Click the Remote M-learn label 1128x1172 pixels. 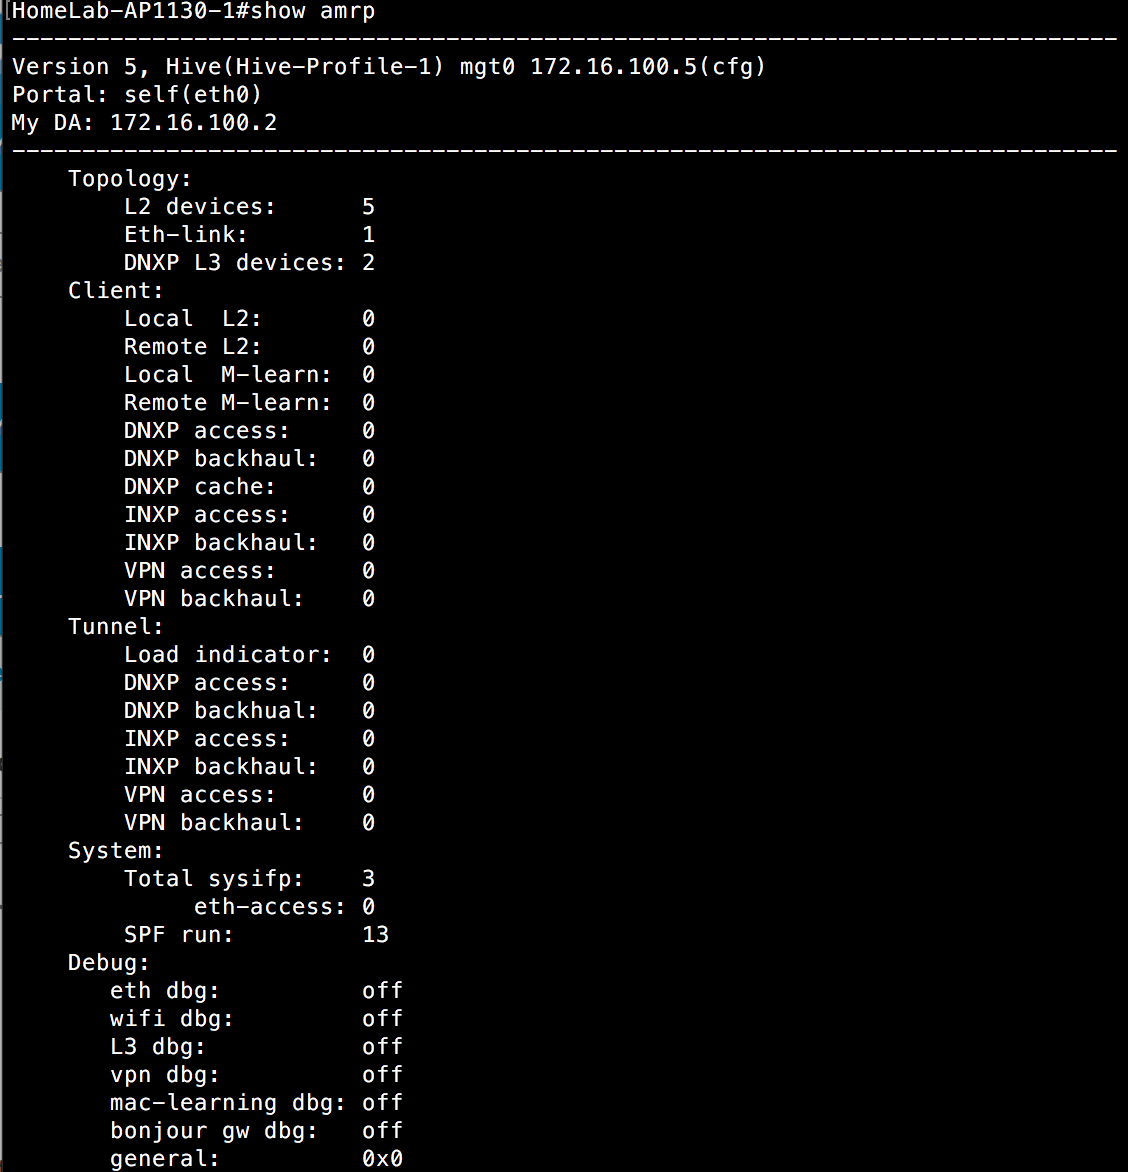(227, 403)
